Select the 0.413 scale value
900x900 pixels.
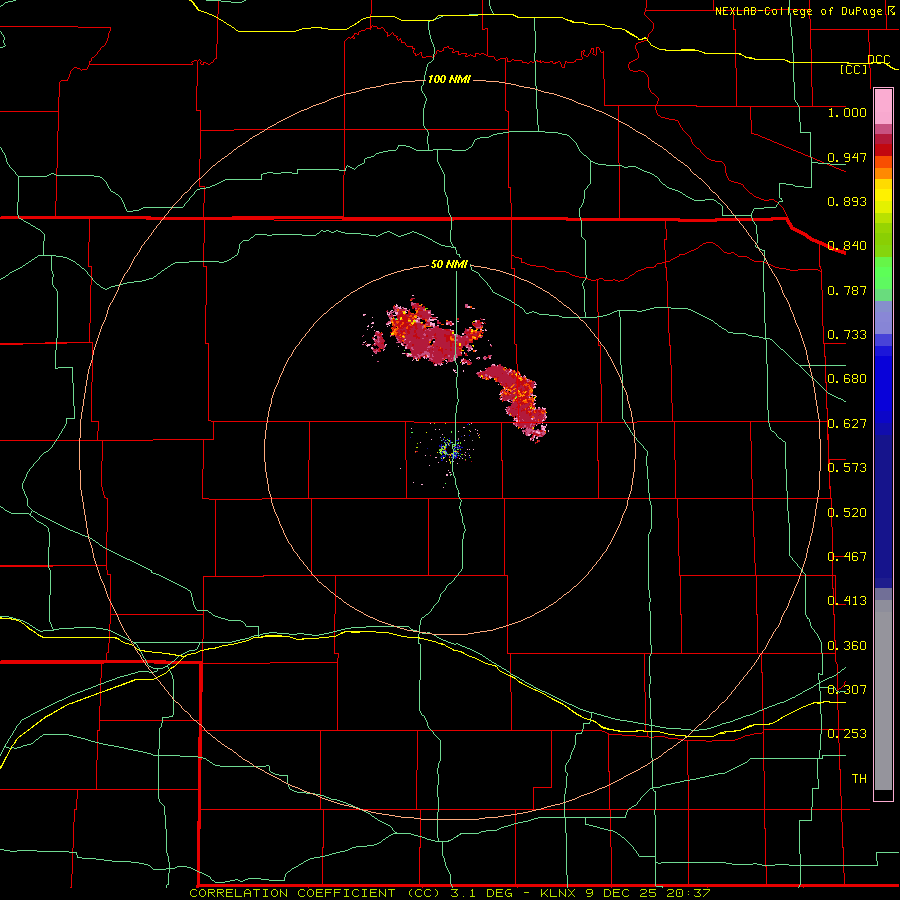pyautogui.click(x=847, y=601)
